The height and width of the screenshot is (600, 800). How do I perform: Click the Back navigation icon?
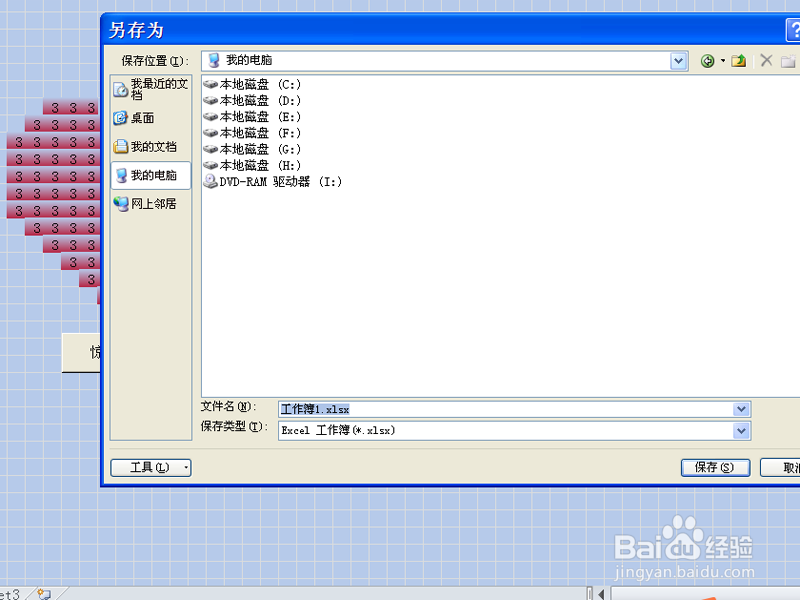(706, 60)
